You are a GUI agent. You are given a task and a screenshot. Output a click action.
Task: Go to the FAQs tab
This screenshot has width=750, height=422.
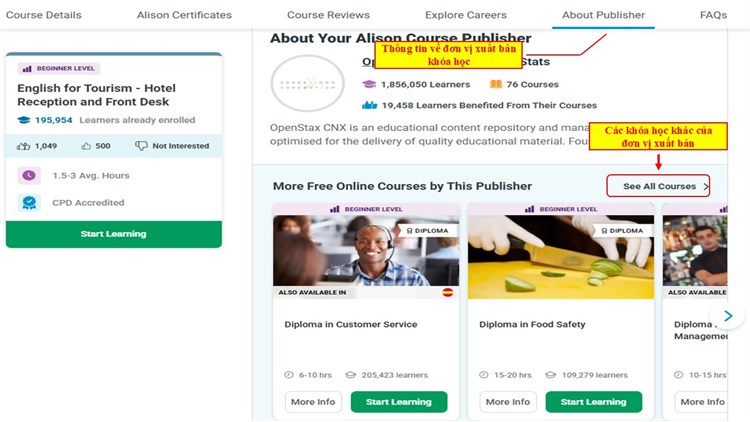713,15
